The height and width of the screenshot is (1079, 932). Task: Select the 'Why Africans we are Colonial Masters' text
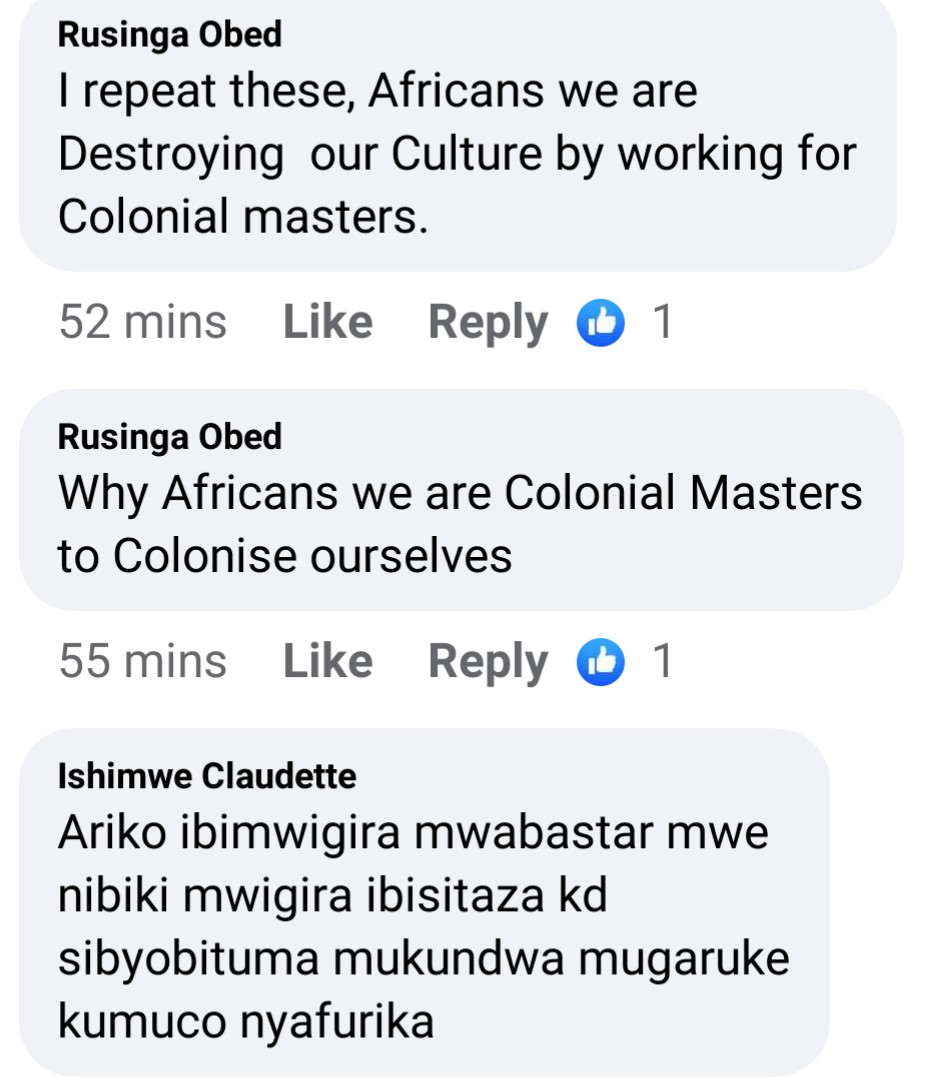point(460,493)
